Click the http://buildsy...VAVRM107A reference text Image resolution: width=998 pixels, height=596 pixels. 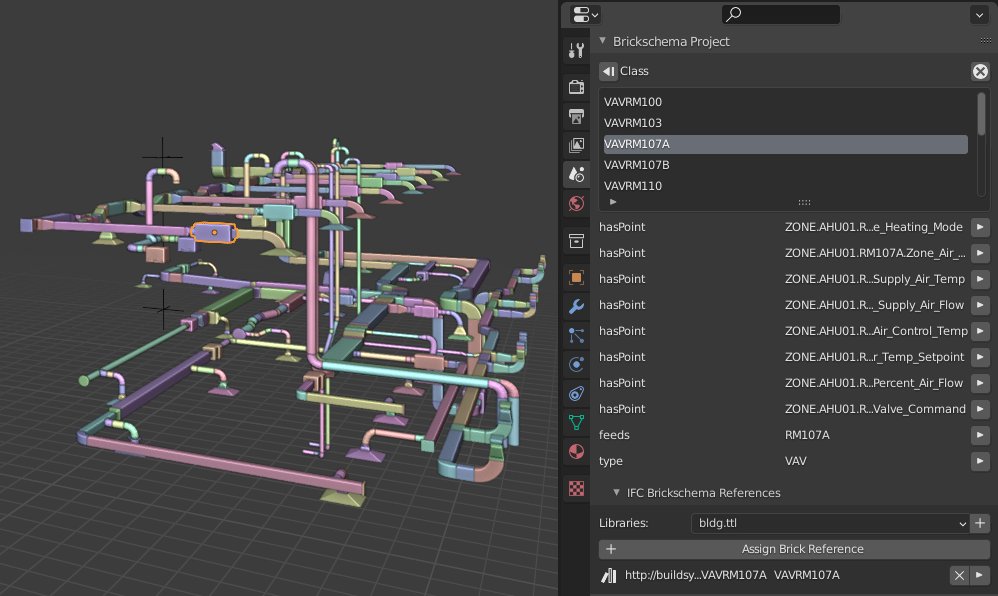coord(696,575)
